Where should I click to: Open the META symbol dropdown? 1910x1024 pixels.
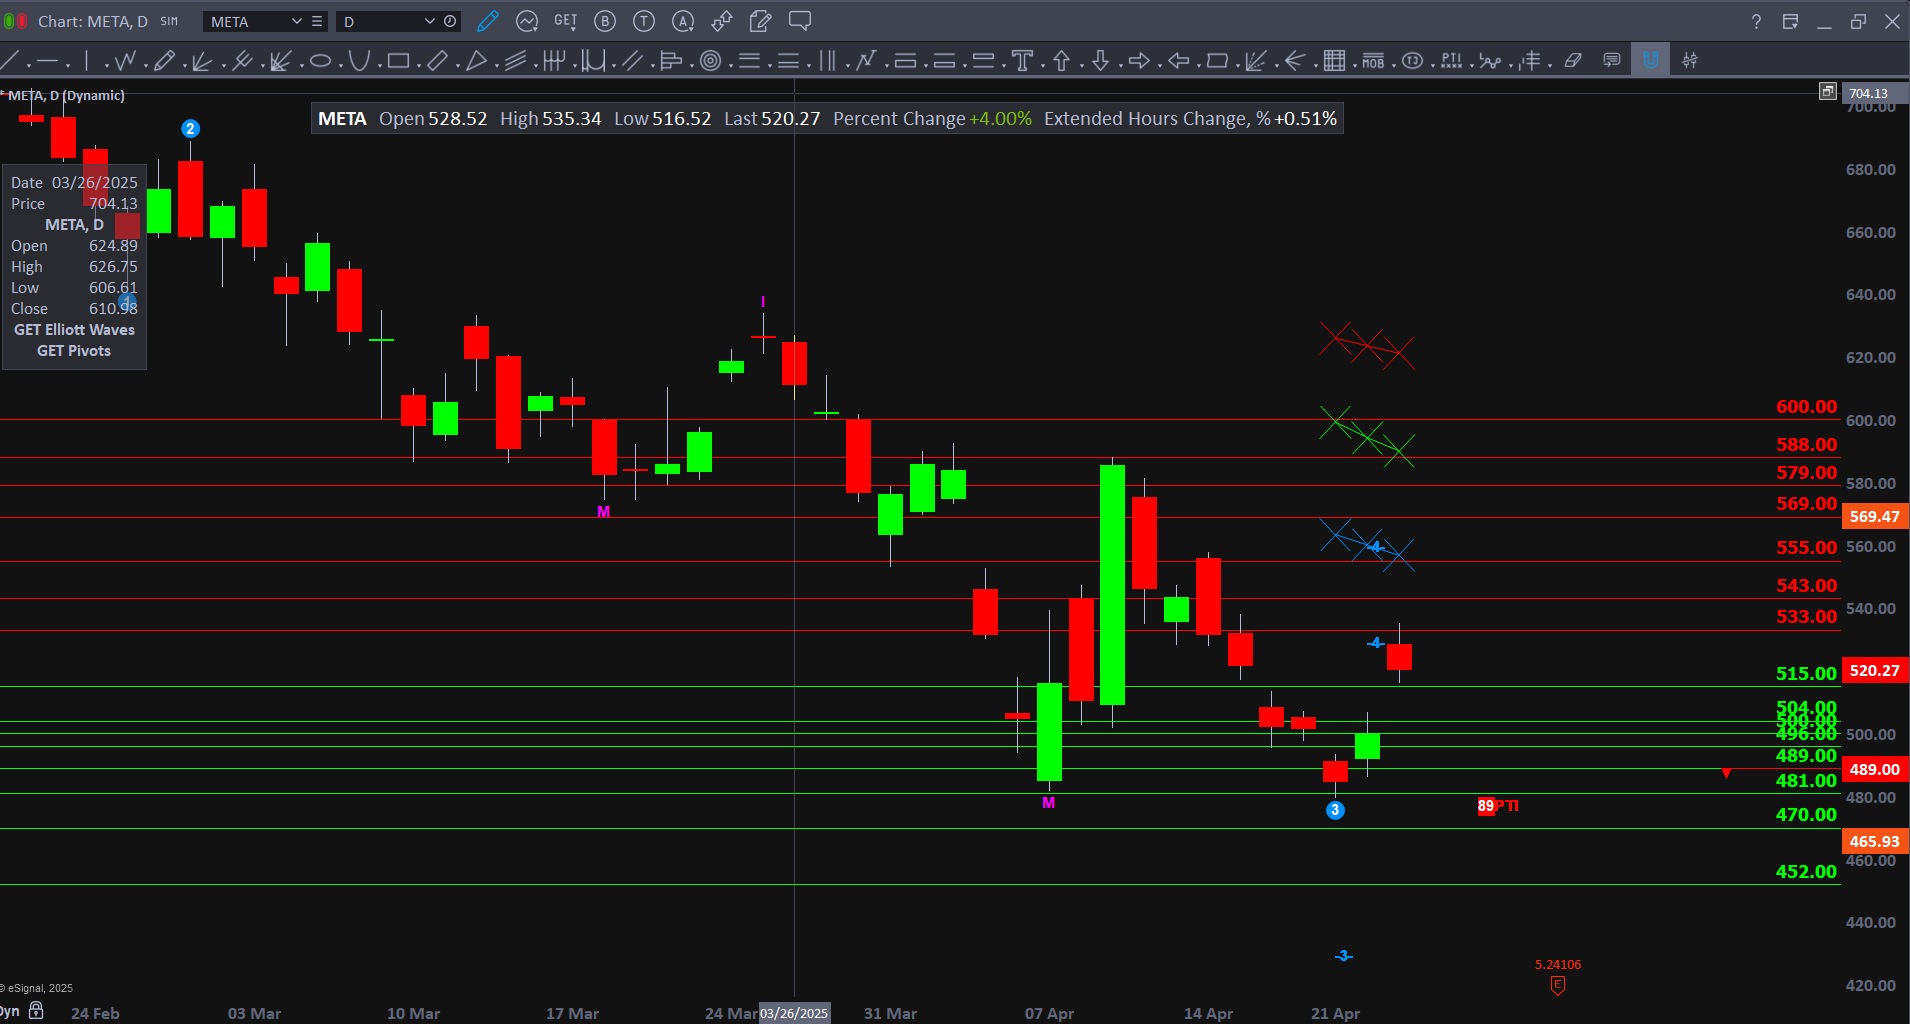[296, 21]
